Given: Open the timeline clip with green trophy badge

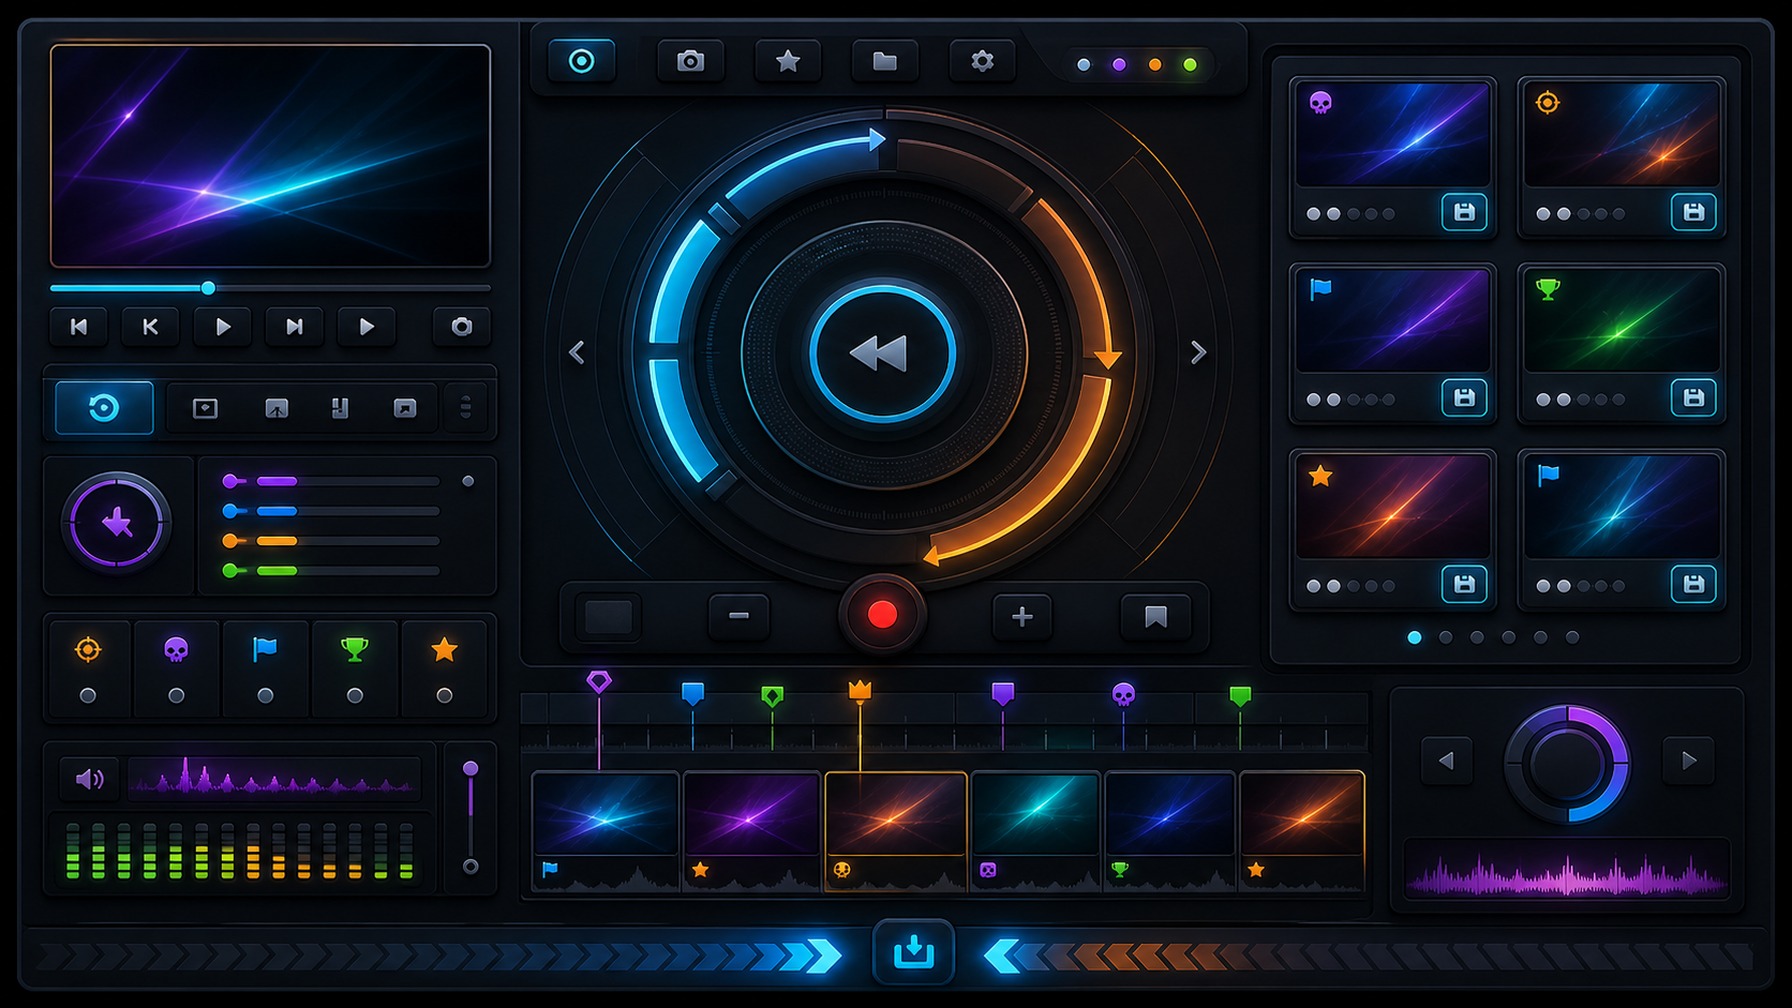Looking at the screenshot, I should [1169, 831].
